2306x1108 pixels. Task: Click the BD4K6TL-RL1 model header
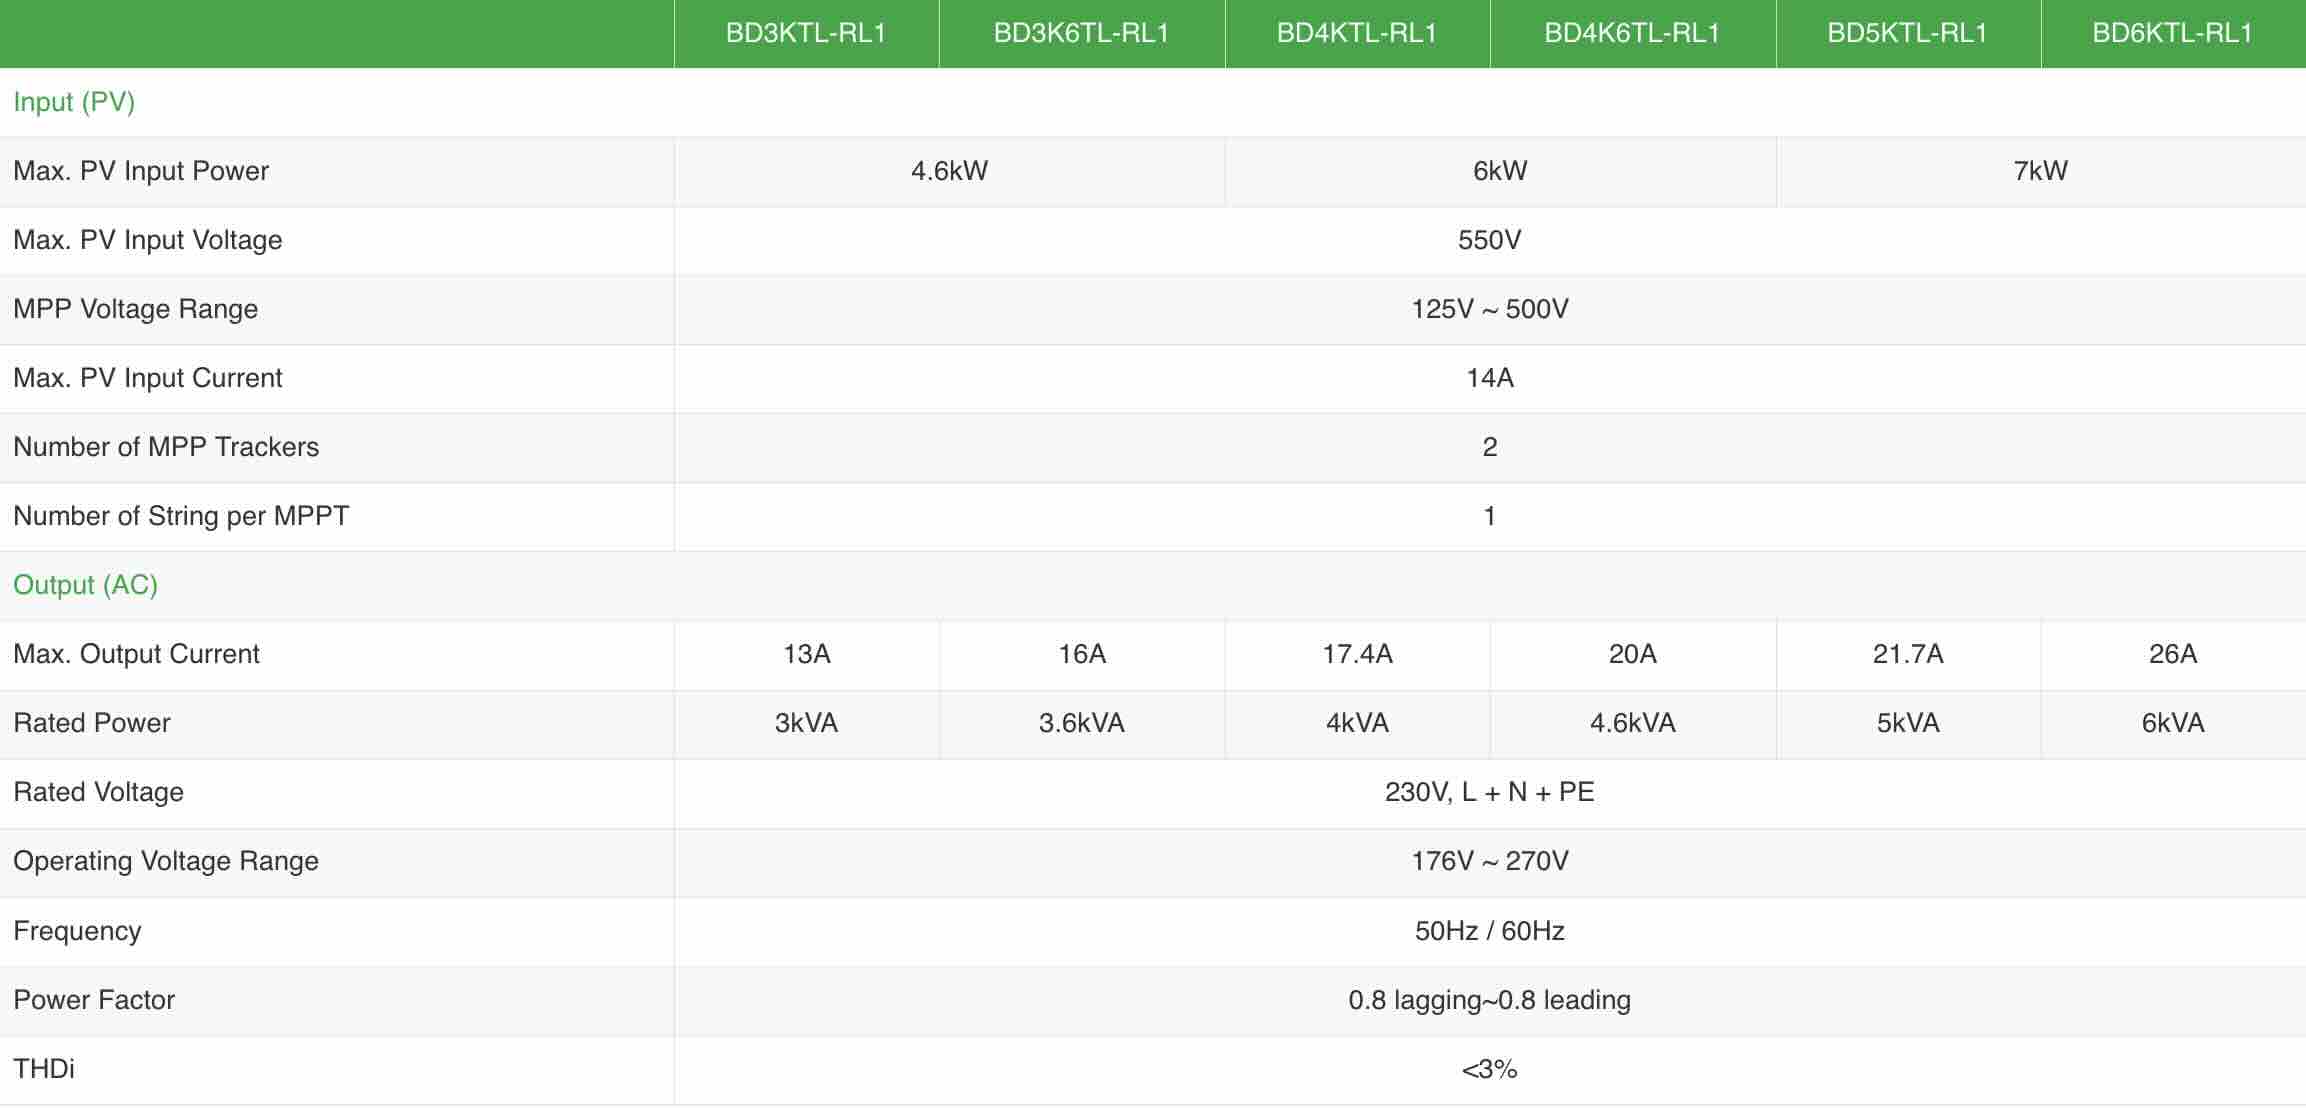1633,33
